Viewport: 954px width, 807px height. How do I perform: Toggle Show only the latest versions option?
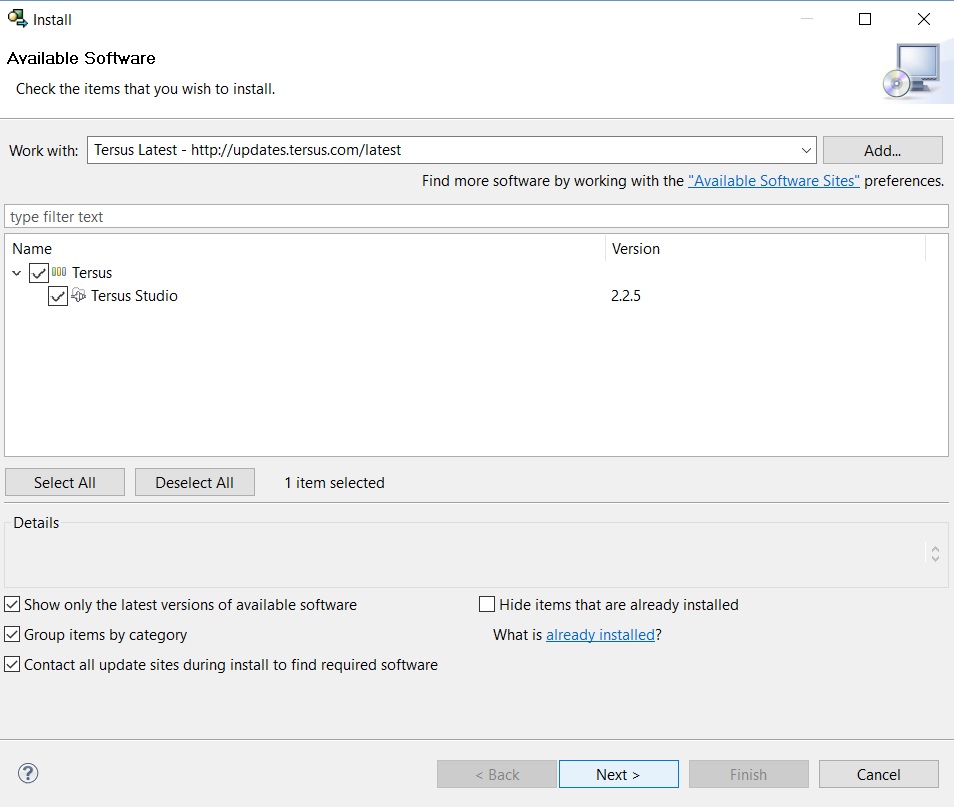coord(12,604)
